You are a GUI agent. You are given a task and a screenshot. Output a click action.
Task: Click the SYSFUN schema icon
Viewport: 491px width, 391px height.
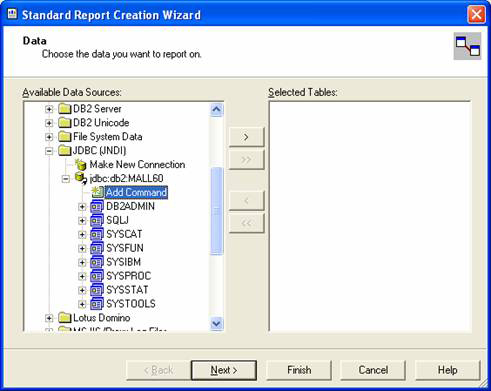click(x=97, y=248)
